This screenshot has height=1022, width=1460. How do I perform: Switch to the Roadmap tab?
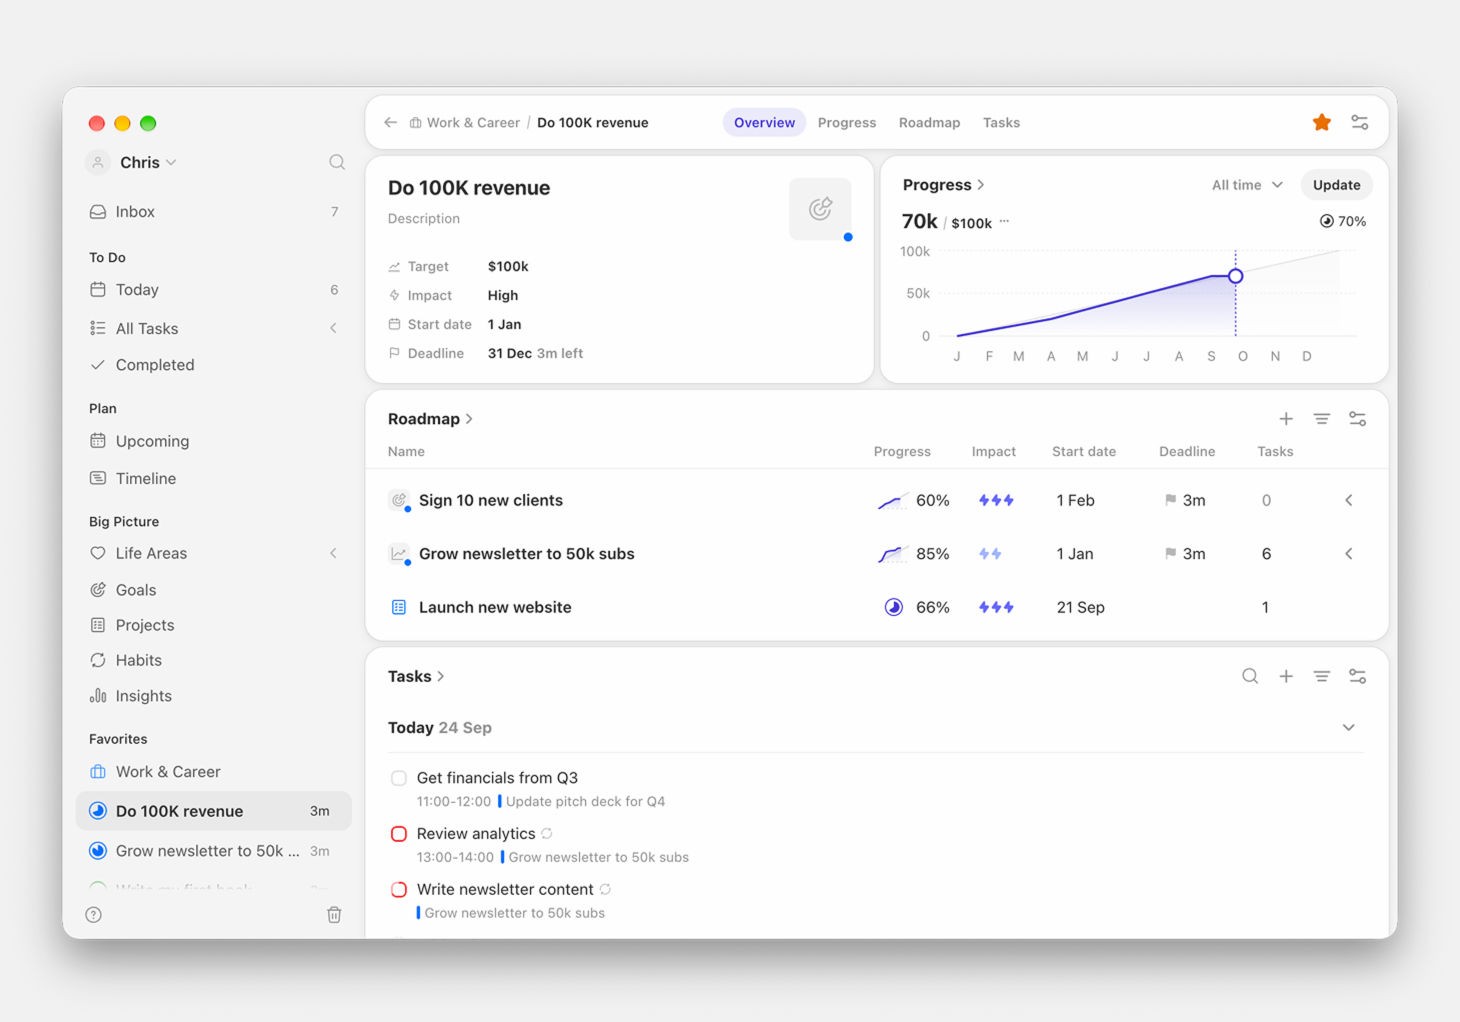(929, 122)
